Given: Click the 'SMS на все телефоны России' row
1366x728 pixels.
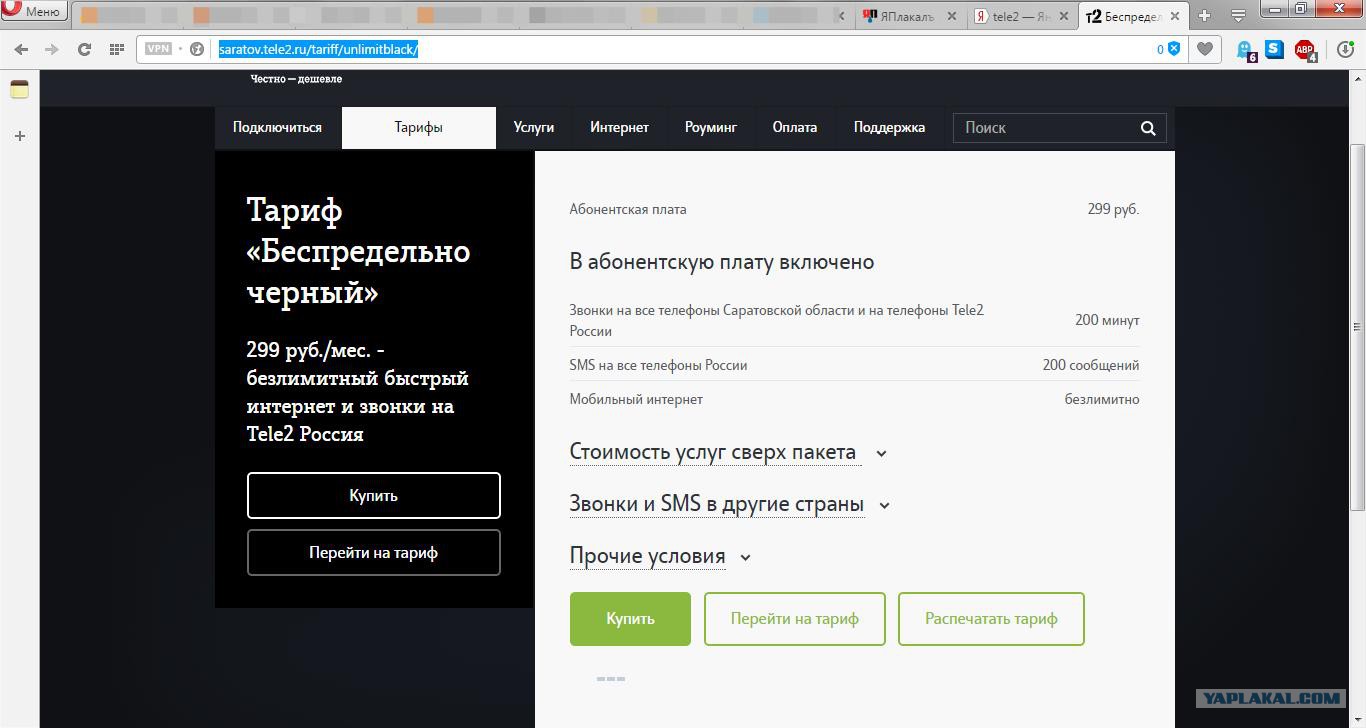Looking at the screenshot, I should point(854,365).
